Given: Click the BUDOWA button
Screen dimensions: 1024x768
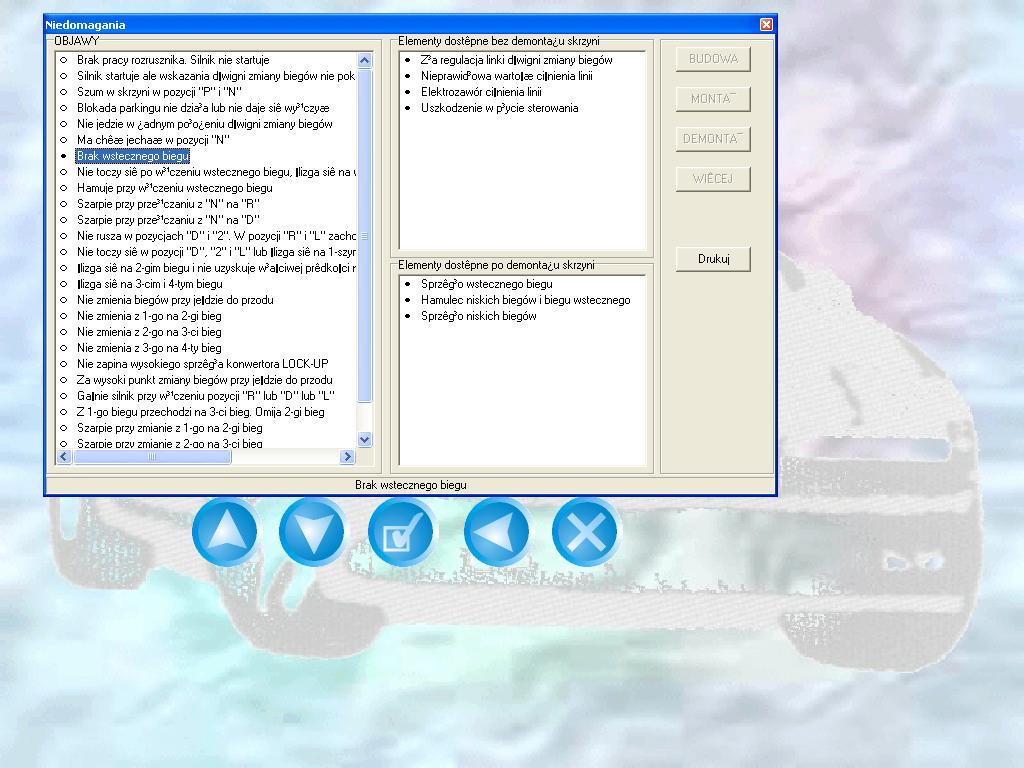Looking at the screenshot, I should tap(713, 59).
